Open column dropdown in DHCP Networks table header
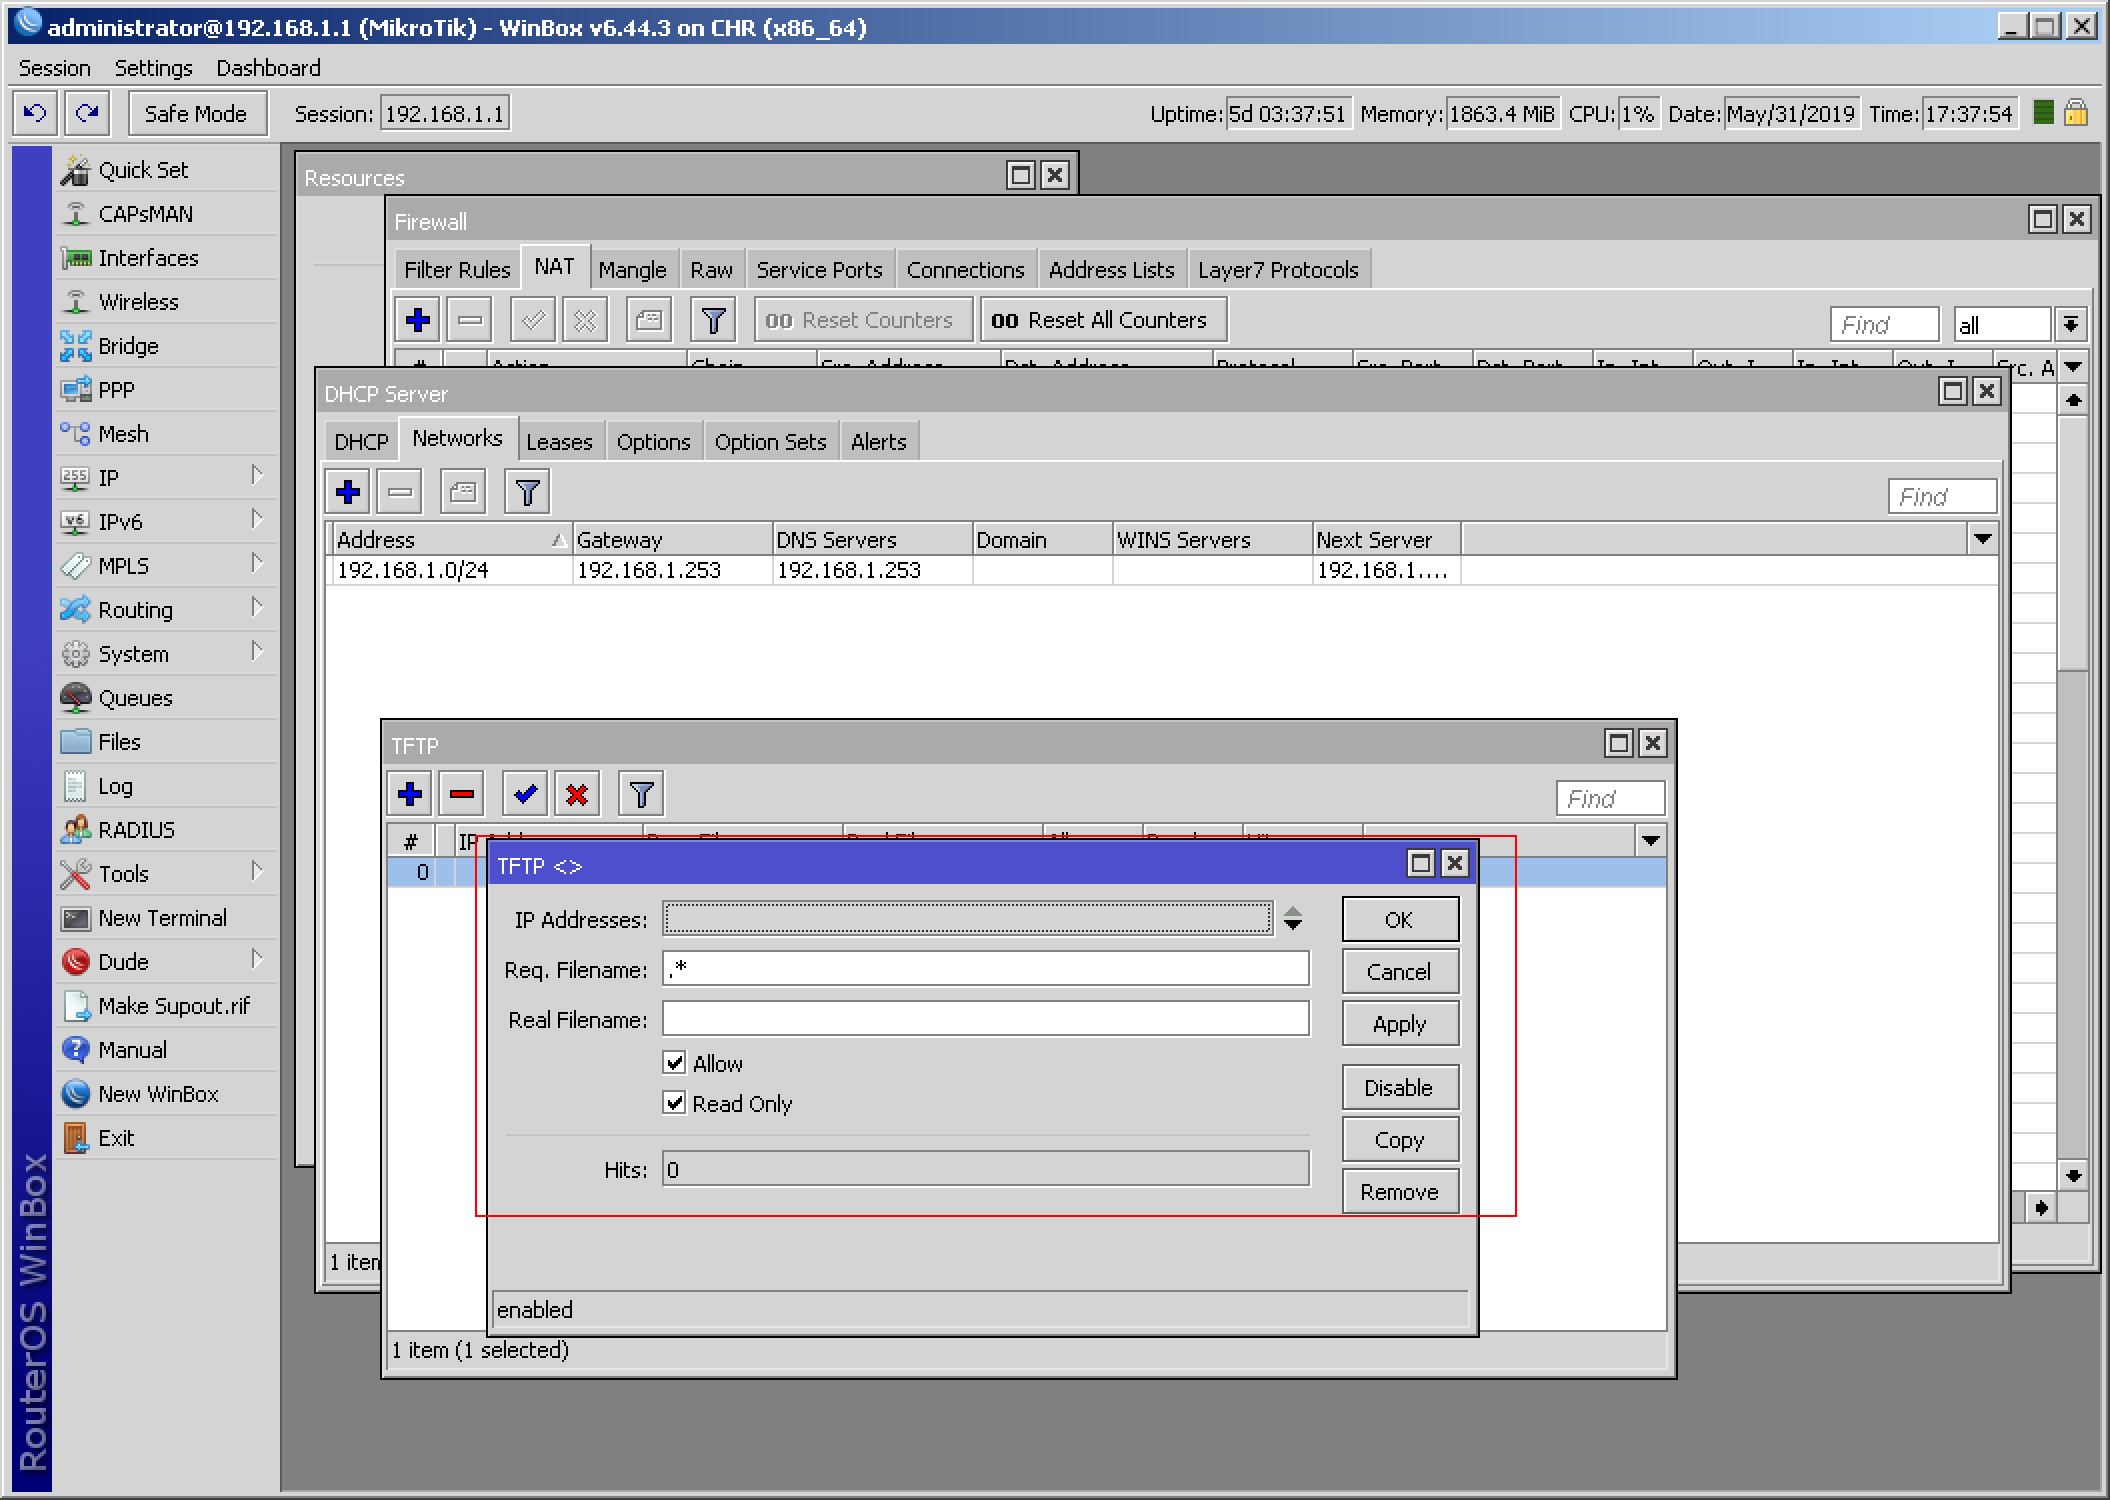Viewport: 2110px width, 1500px height. pos(1982,539)
